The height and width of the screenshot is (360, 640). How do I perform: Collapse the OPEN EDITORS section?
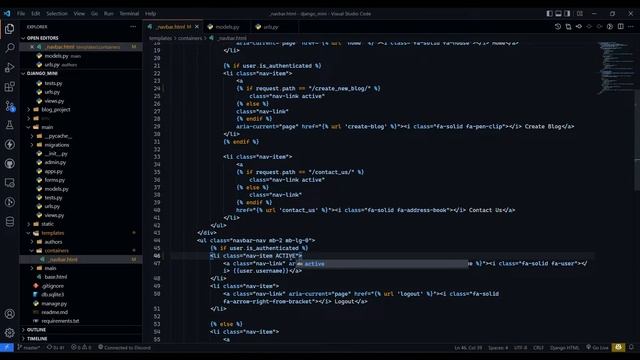42,38
